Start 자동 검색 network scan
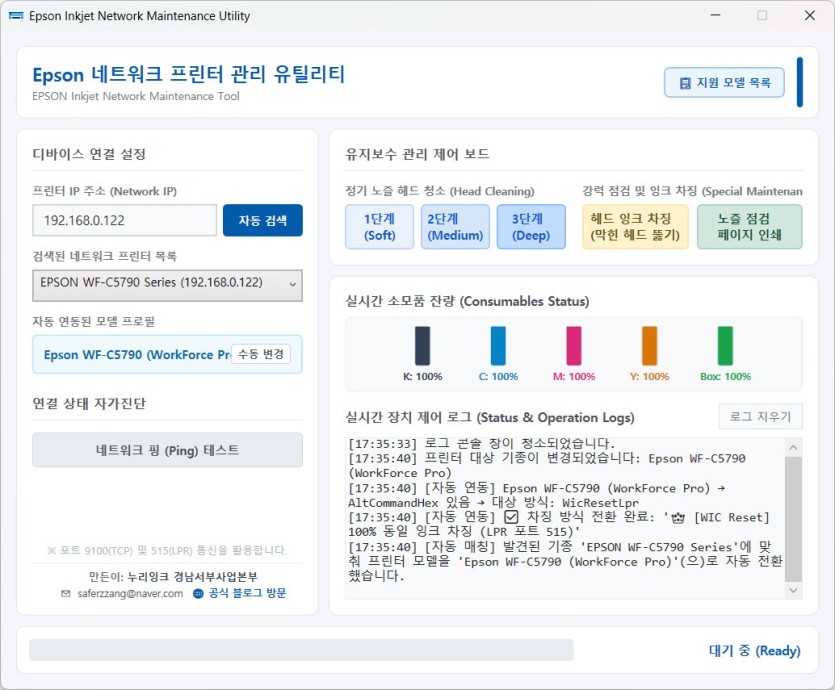 (x=263, y=220)
